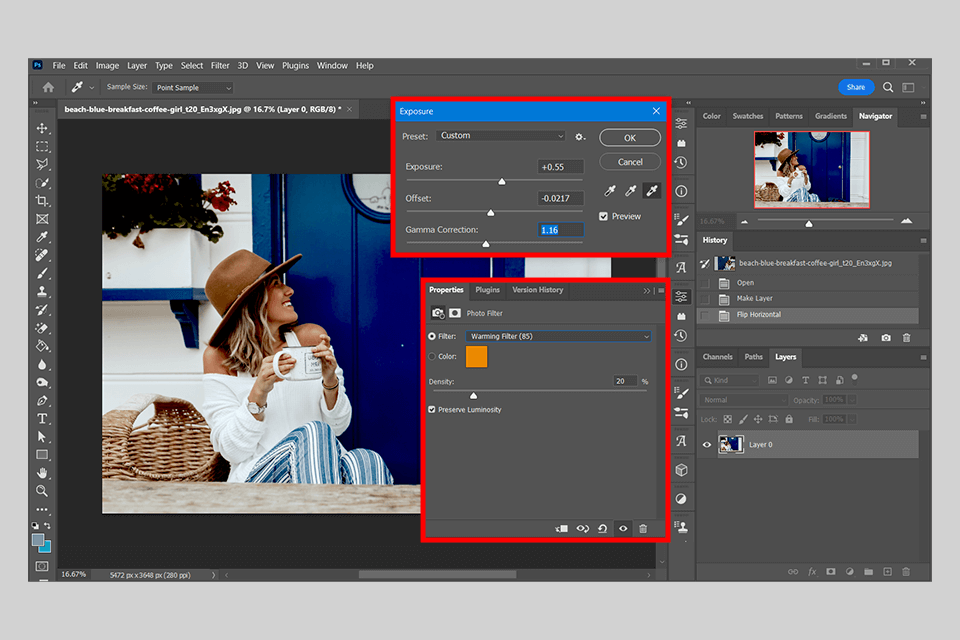Screen dimensions: 960x640
Task: Select the Filter radio button
Action: 432,336
